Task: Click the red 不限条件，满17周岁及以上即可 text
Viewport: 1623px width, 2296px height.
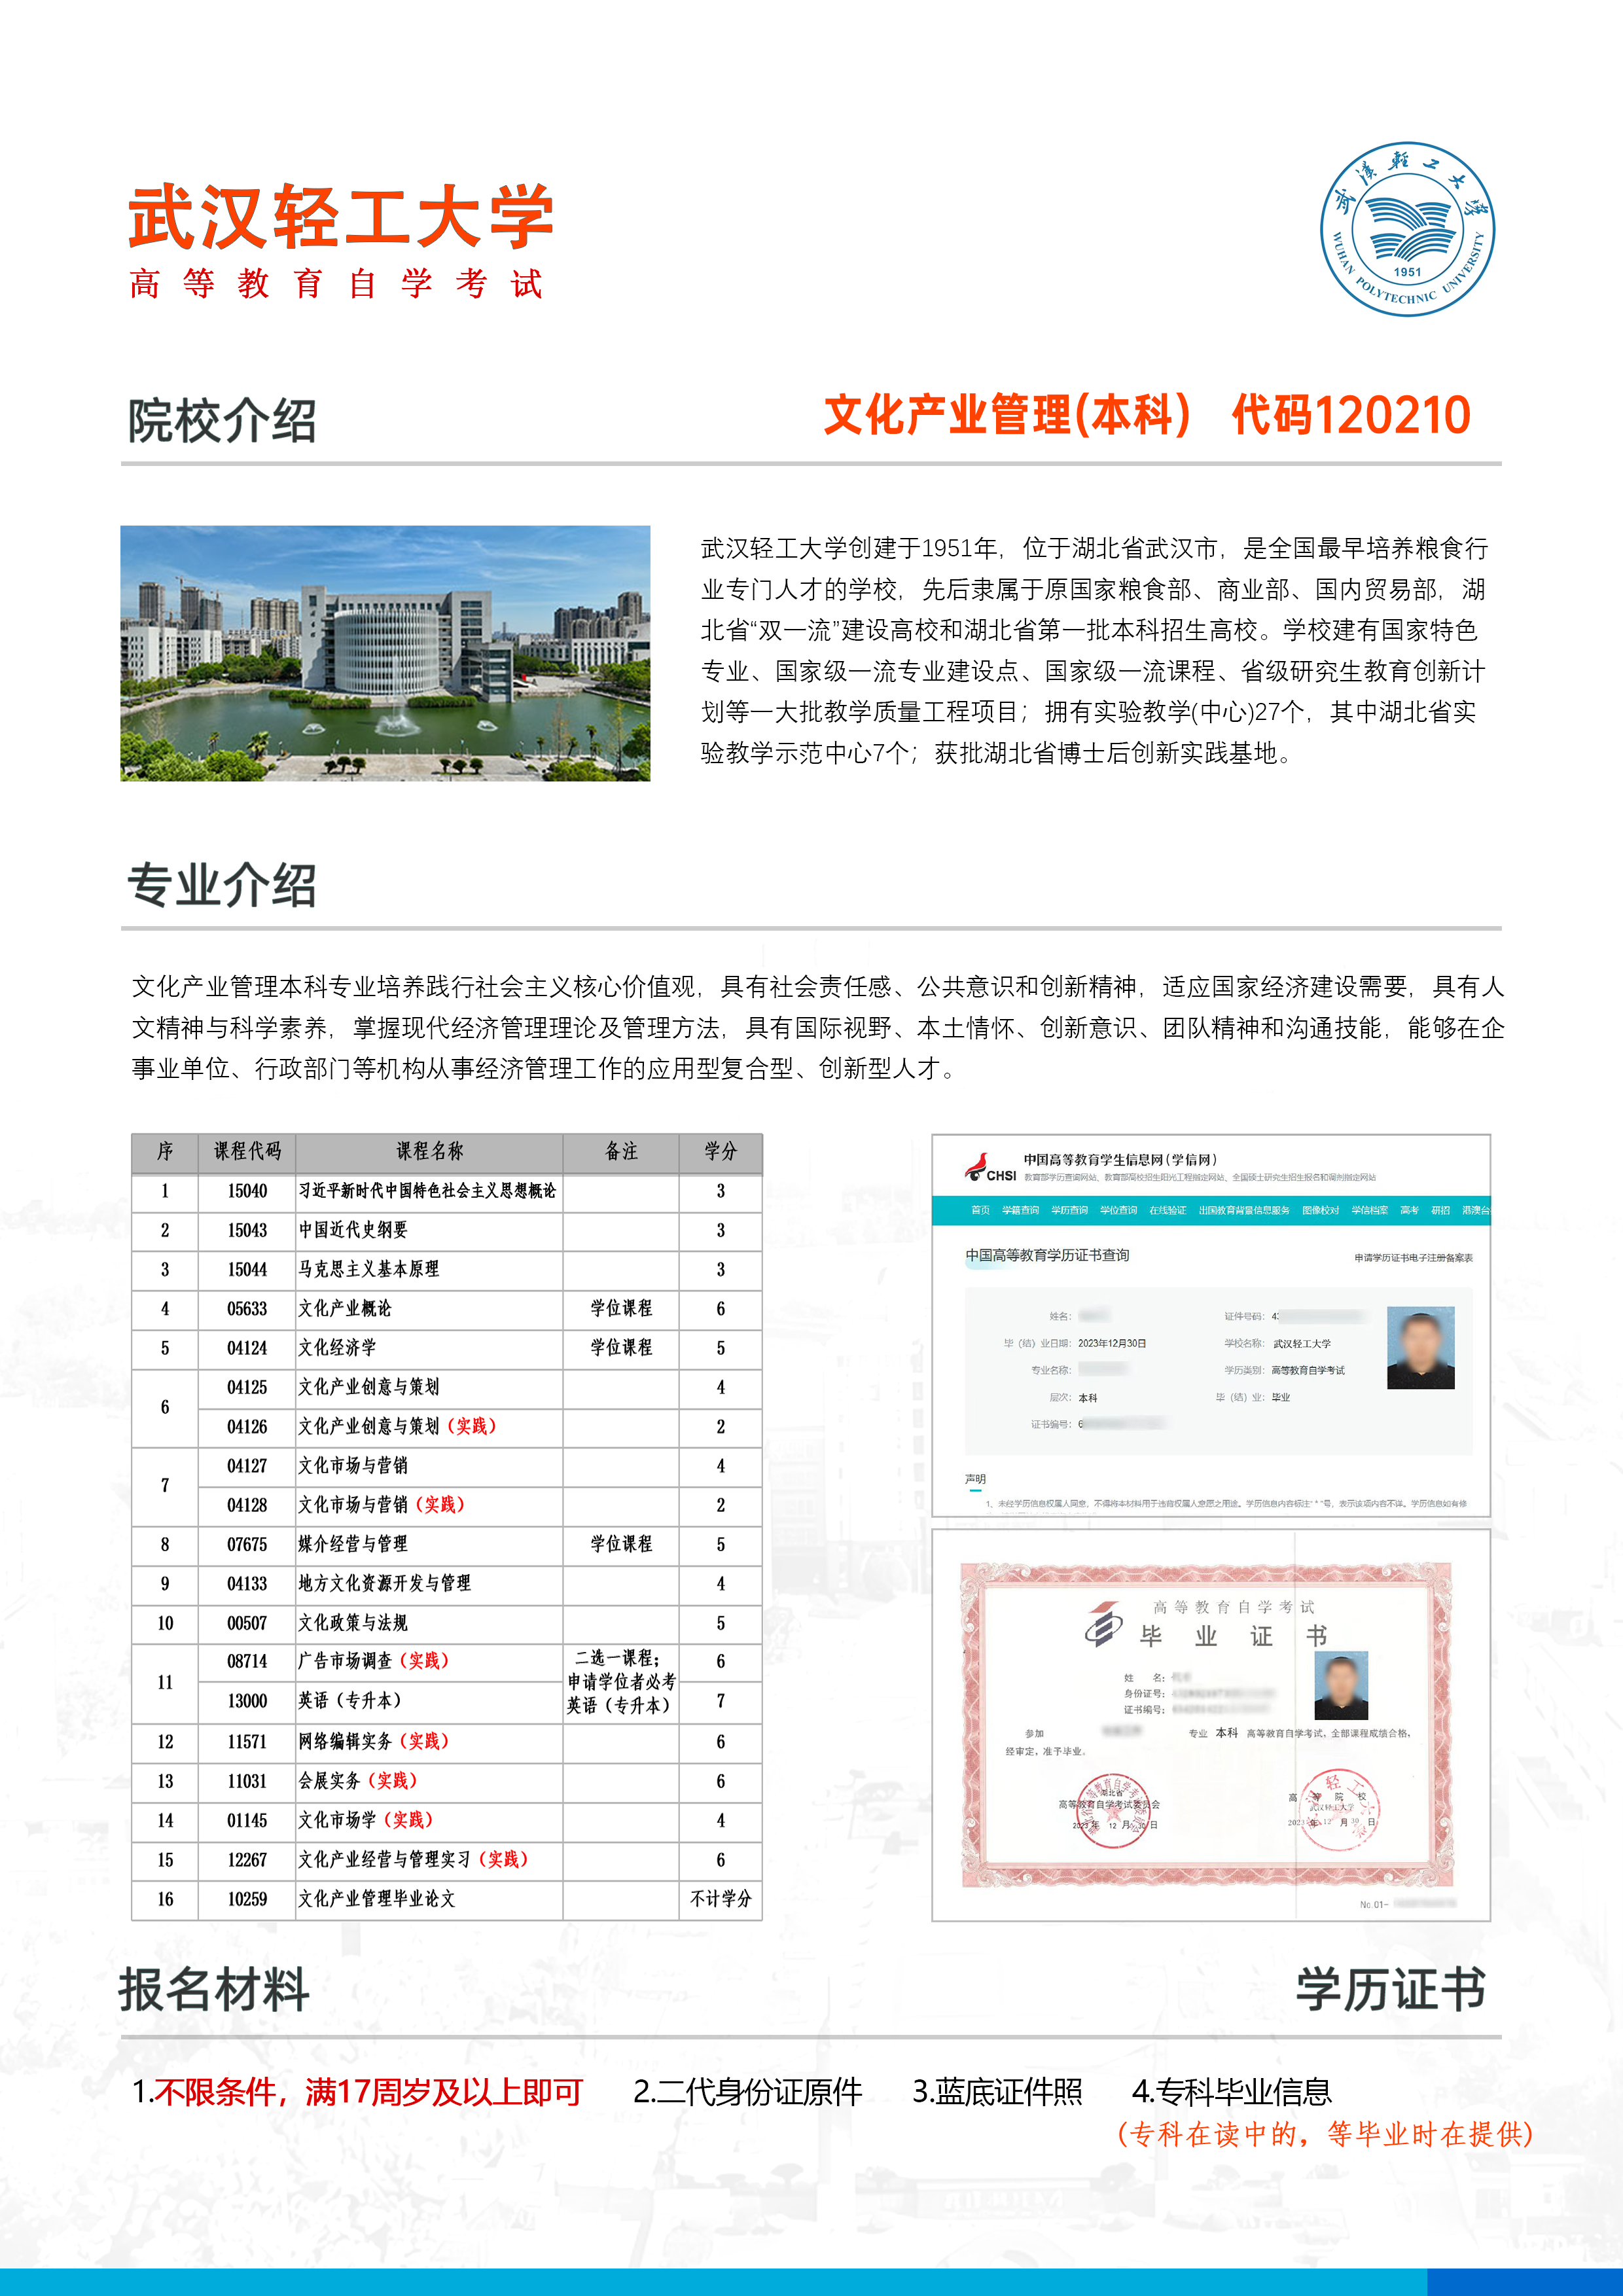Action: click(368, 2091)
